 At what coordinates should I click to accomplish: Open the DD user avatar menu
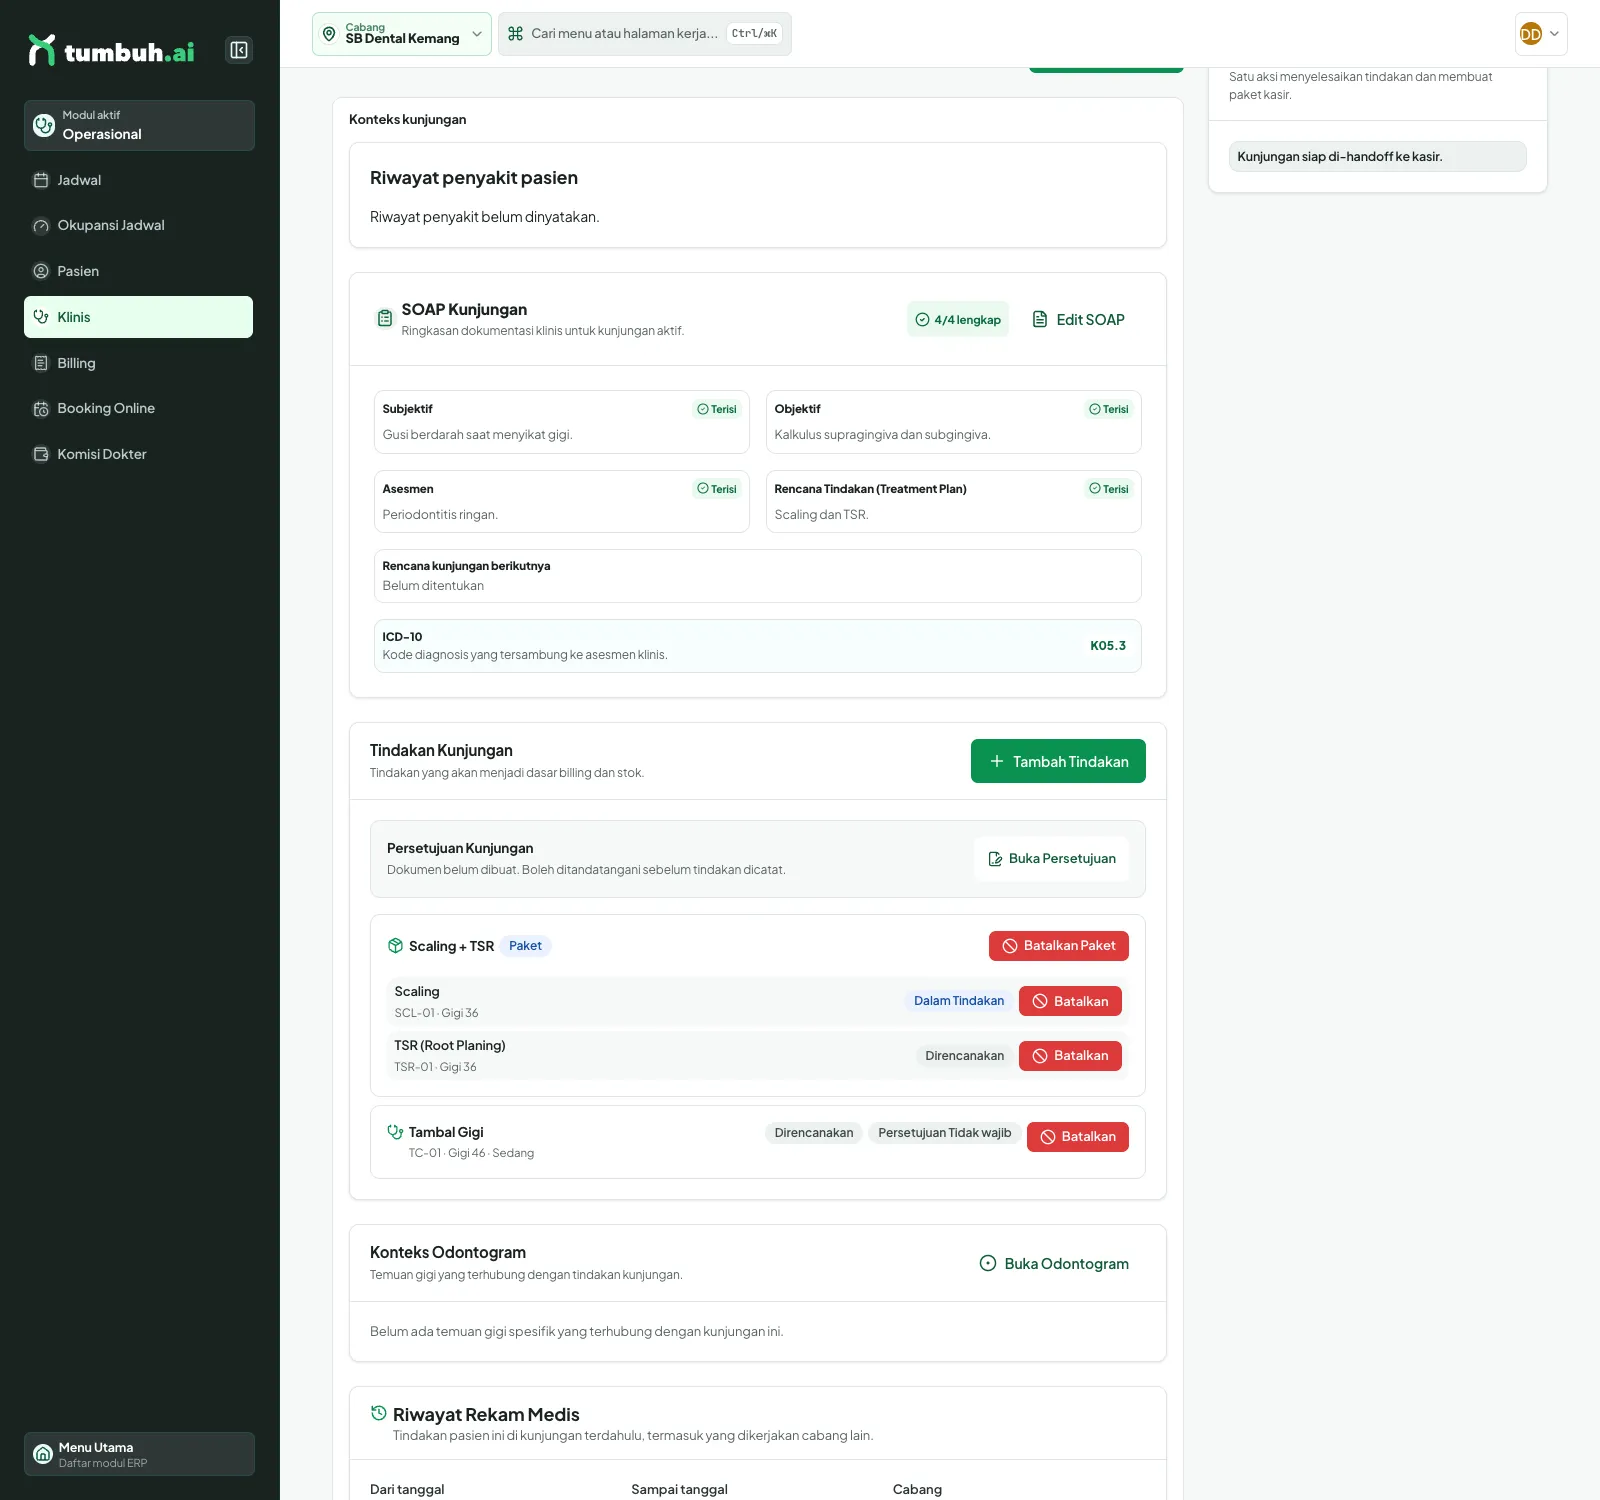click(1541, 34)
